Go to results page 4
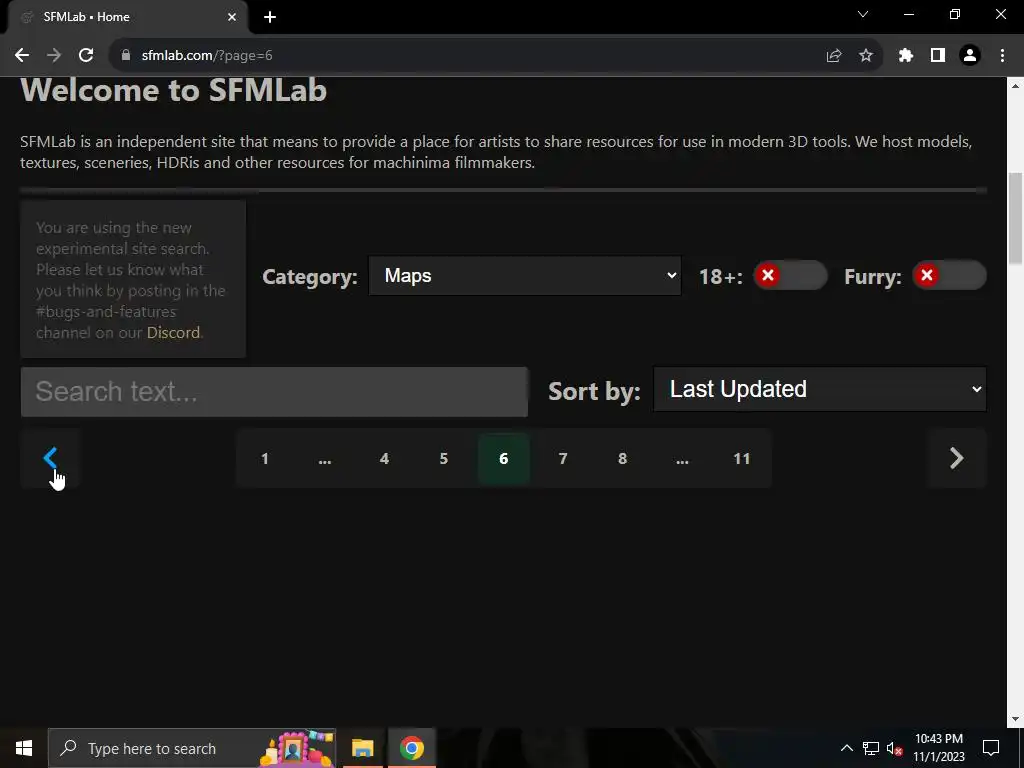1024x768 pixels. [384, 458]
